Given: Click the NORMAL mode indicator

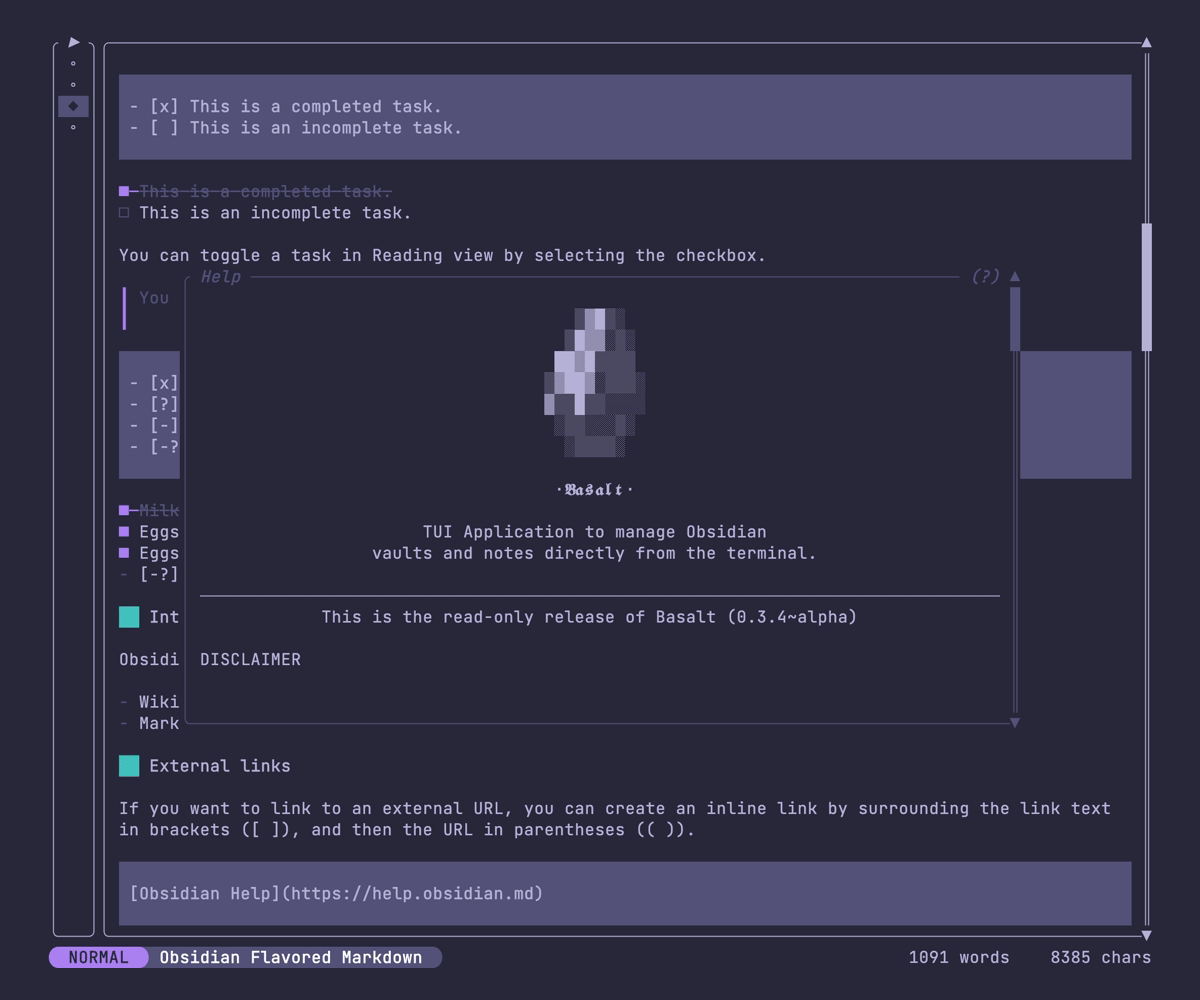Looking at the screenshot, I should [98, 958].
